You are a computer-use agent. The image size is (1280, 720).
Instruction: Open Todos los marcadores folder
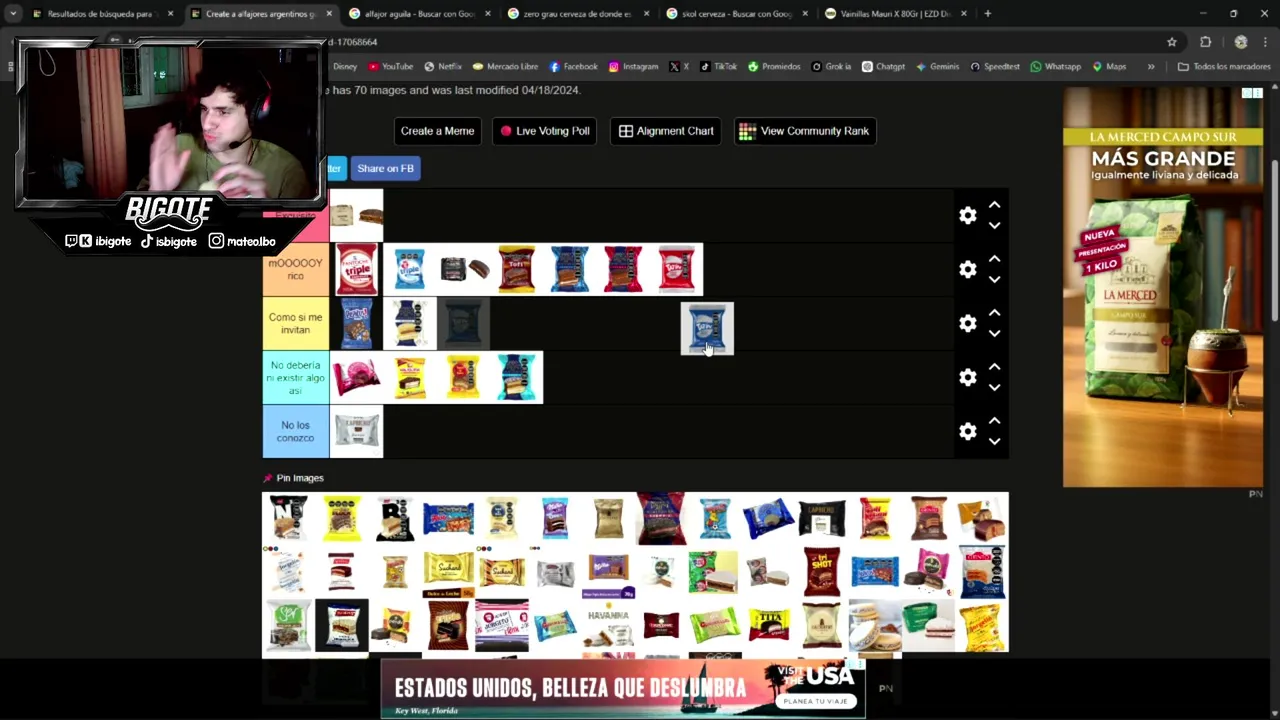[x=1224, y=67]
